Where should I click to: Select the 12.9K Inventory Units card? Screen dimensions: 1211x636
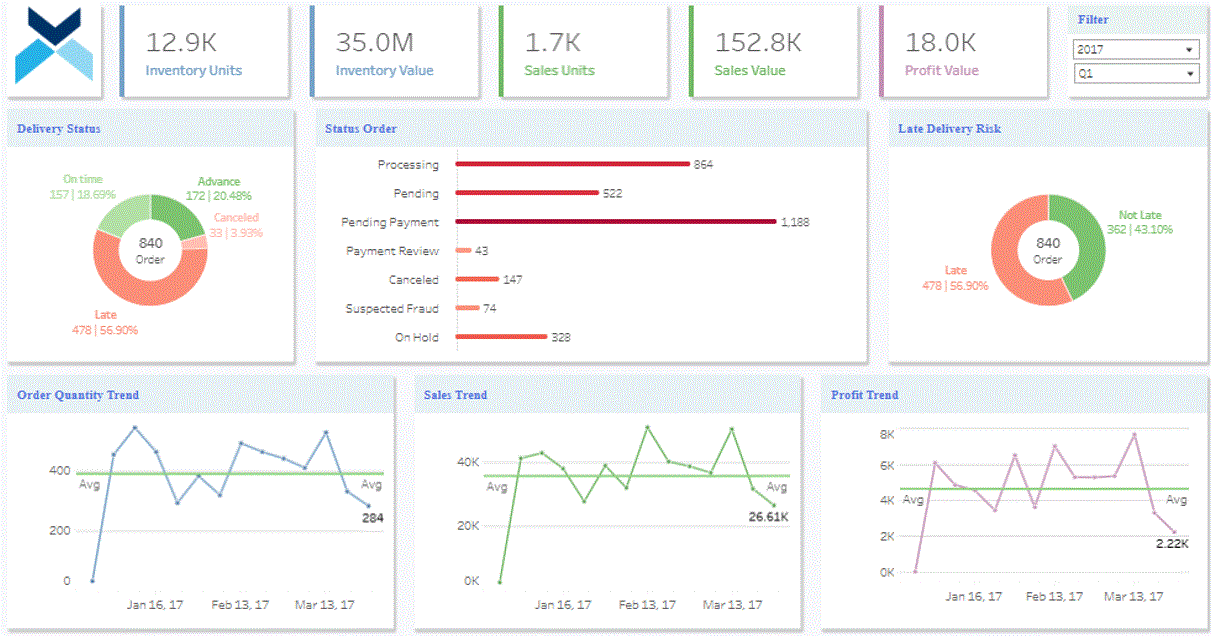coord(205,52)
